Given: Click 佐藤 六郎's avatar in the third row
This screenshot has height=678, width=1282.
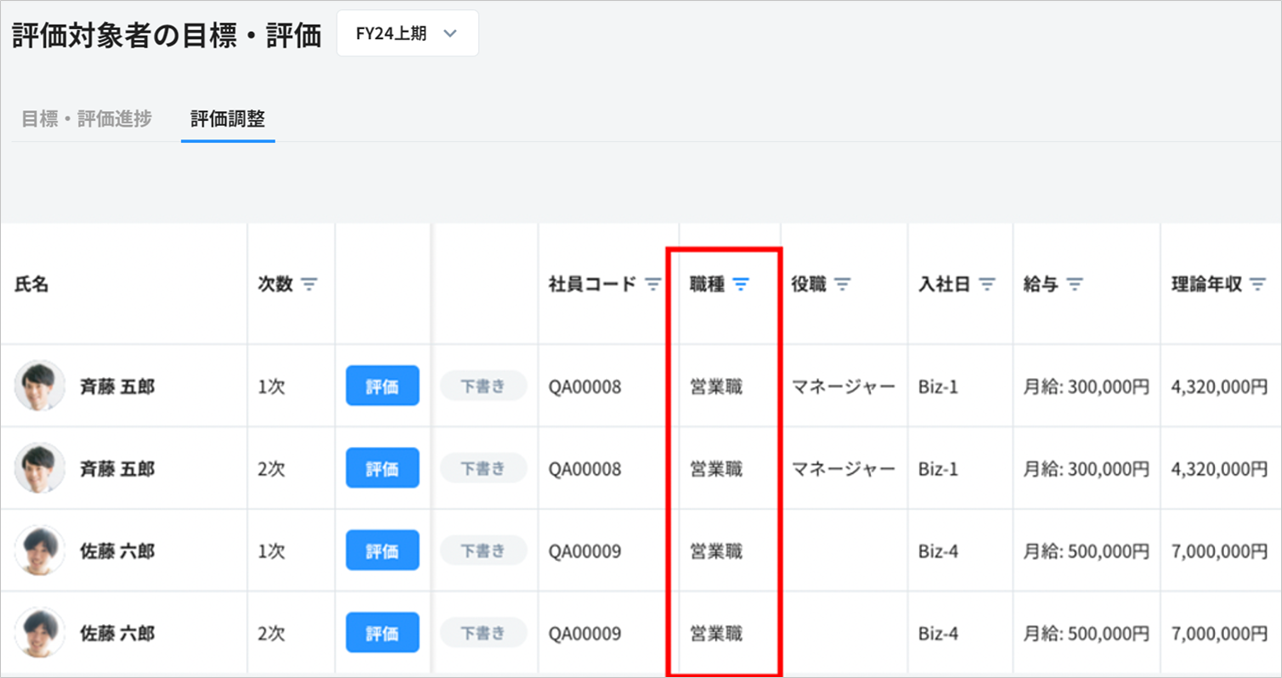Looking at the screenshot, I should click(40, 550).
